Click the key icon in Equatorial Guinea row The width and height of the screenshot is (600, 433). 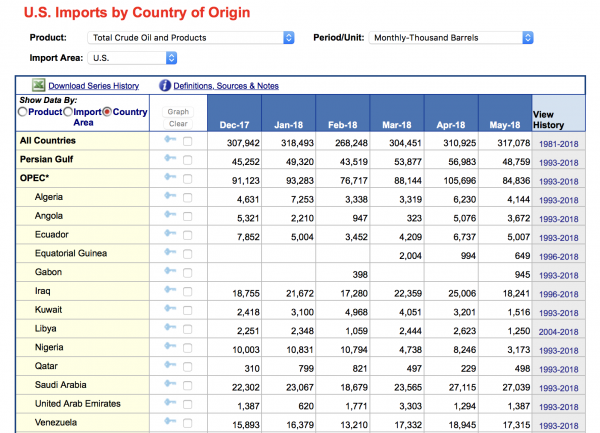coord(170,252)
